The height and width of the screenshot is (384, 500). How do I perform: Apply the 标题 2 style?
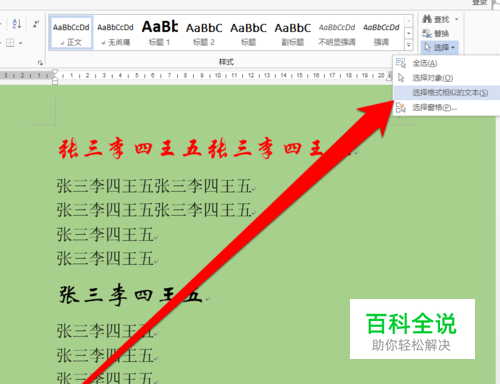coord(204,34)
